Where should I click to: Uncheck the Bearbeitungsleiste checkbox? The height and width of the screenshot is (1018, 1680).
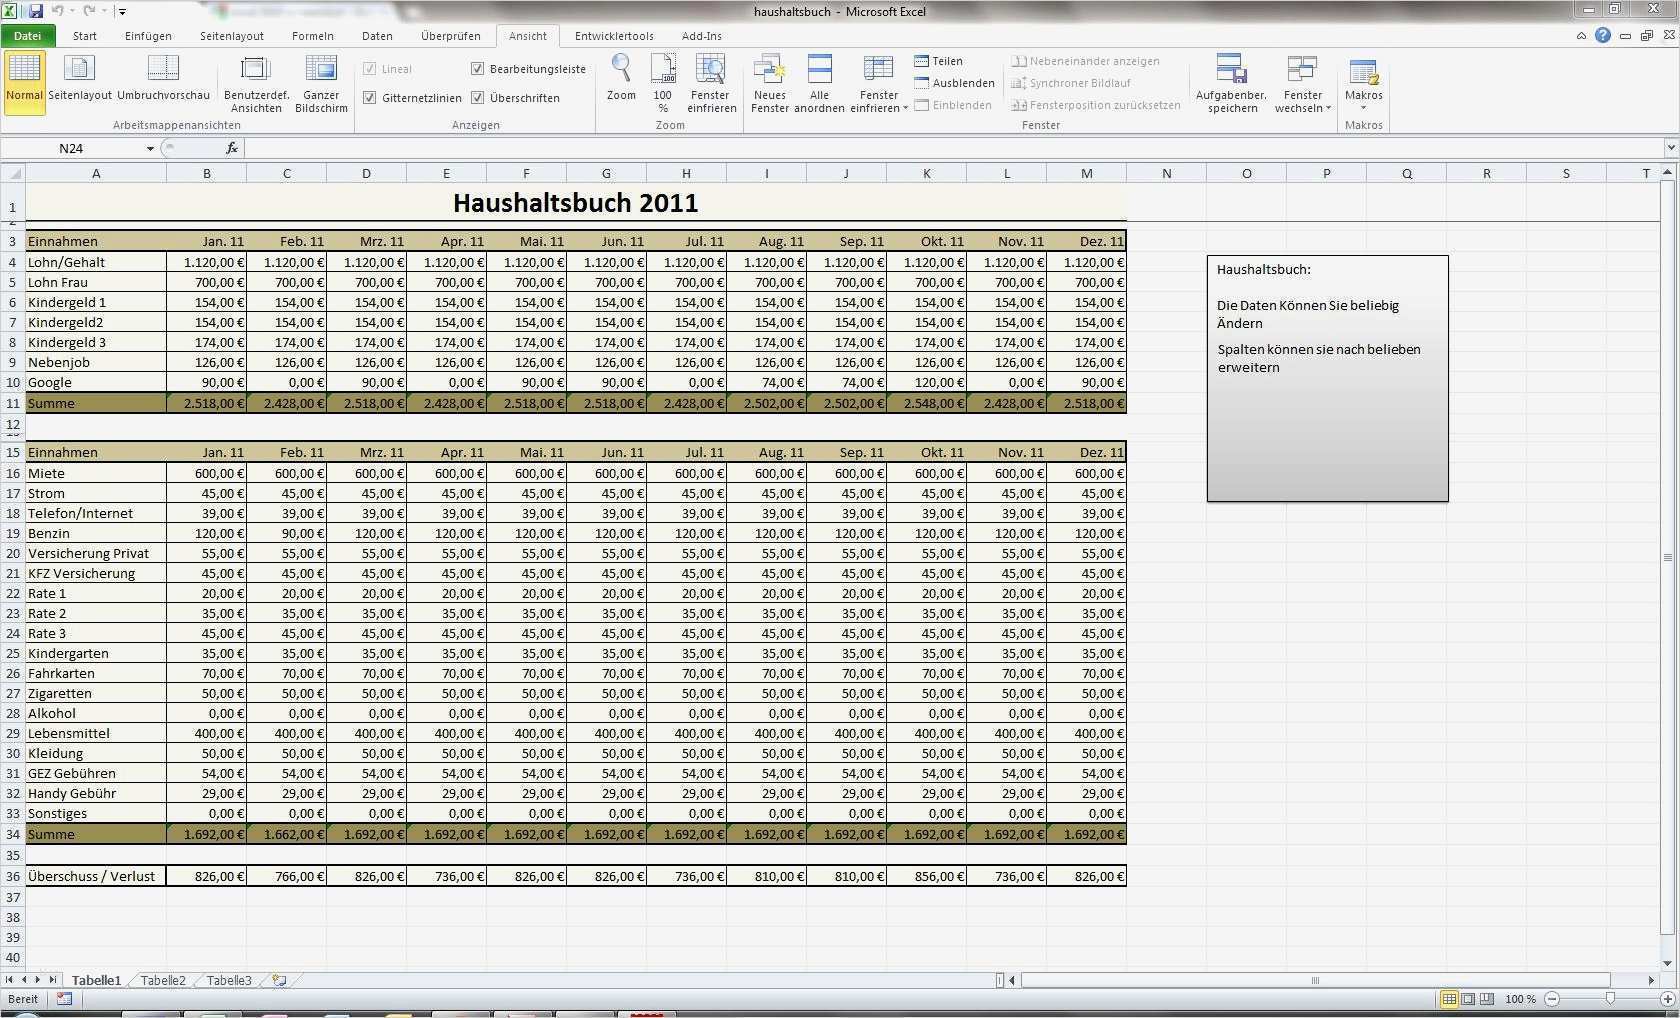[x=478, y=69]
